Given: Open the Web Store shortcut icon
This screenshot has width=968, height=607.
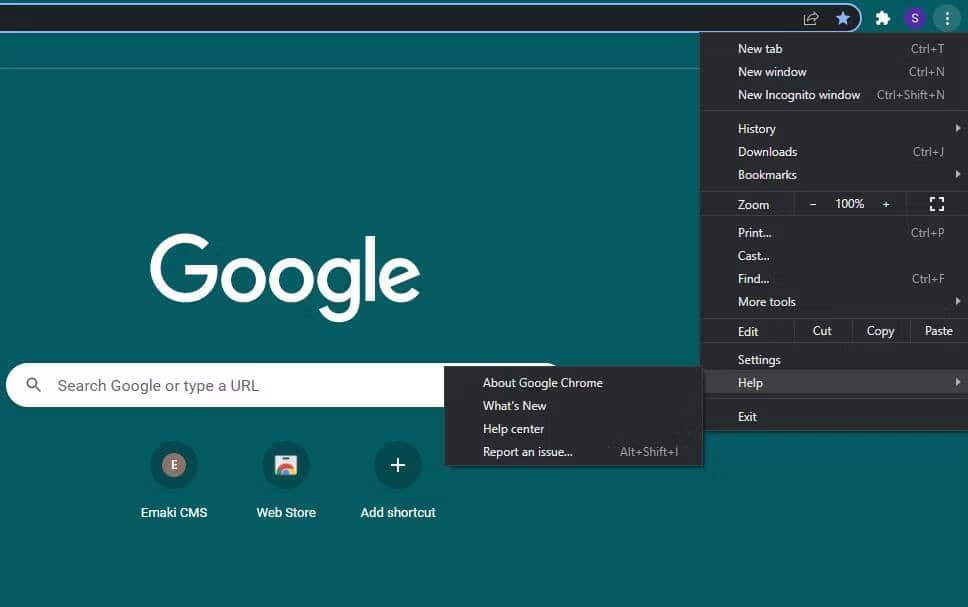Looking at the screenshot, I should pos(286,465).
